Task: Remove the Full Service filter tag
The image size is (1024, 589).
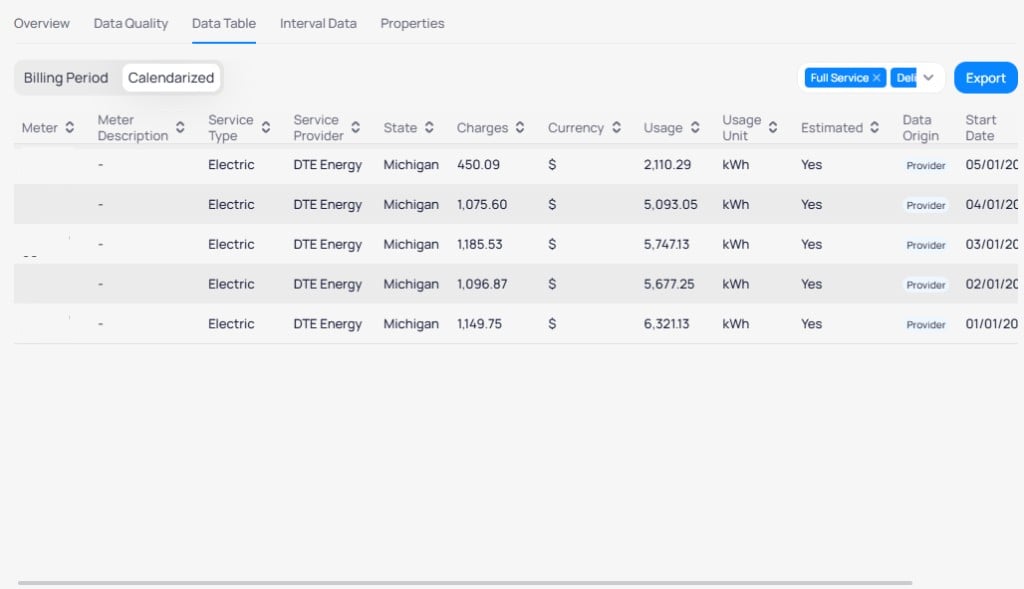Action: pyautogui.click(x=876, y=78)
